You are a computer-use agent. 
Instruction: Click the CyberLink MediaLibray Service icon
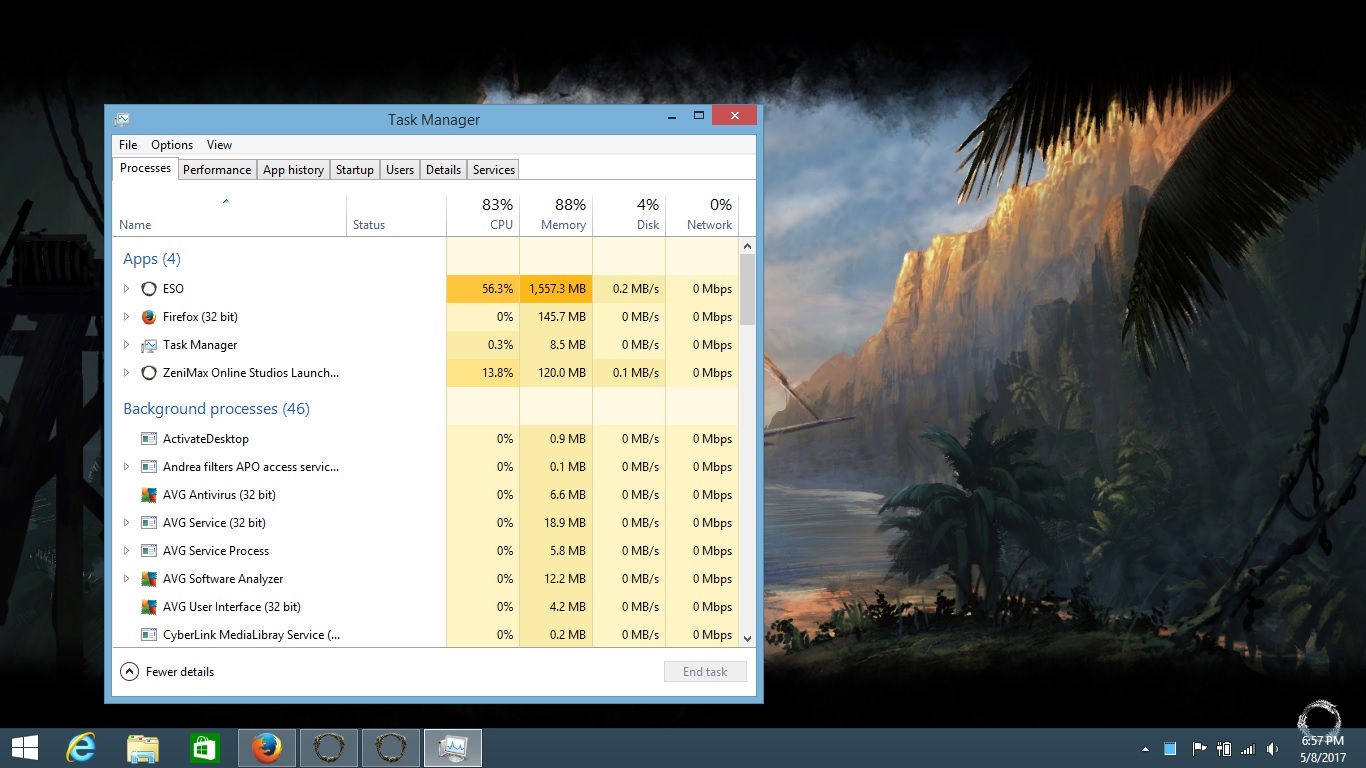click(148, 634)
